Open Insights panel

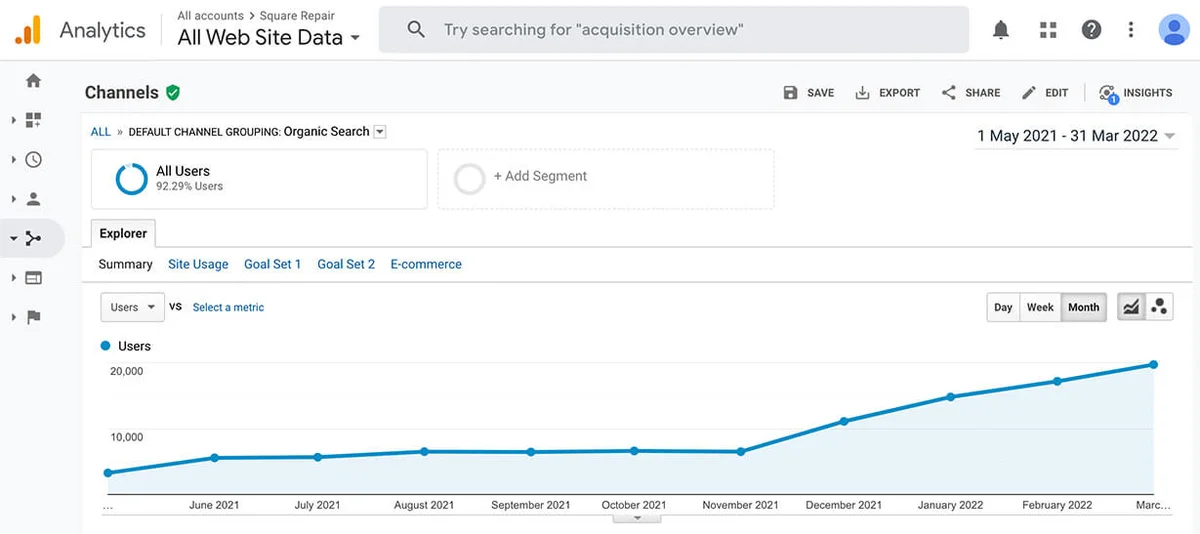point(1135,92)
